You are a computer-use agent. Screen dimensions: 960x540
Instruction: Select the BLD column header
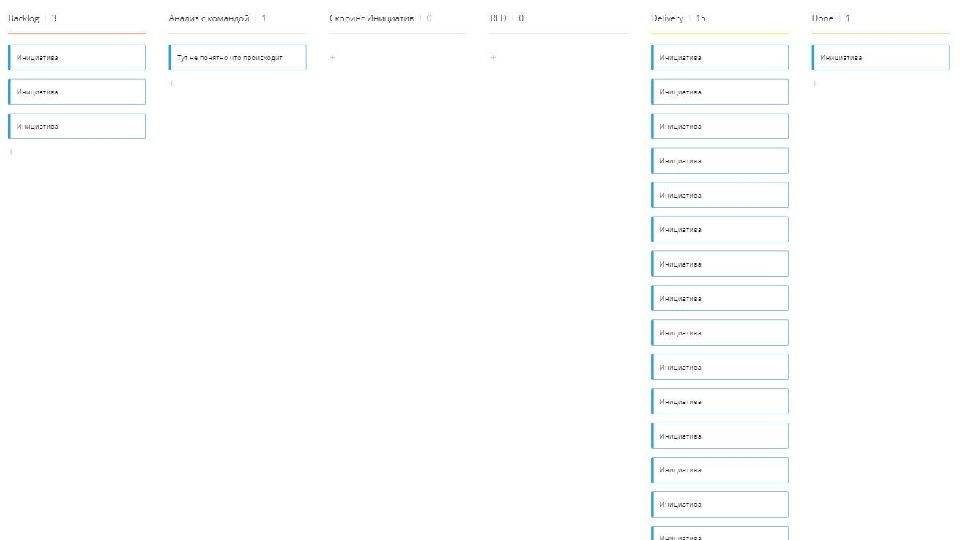500,18
